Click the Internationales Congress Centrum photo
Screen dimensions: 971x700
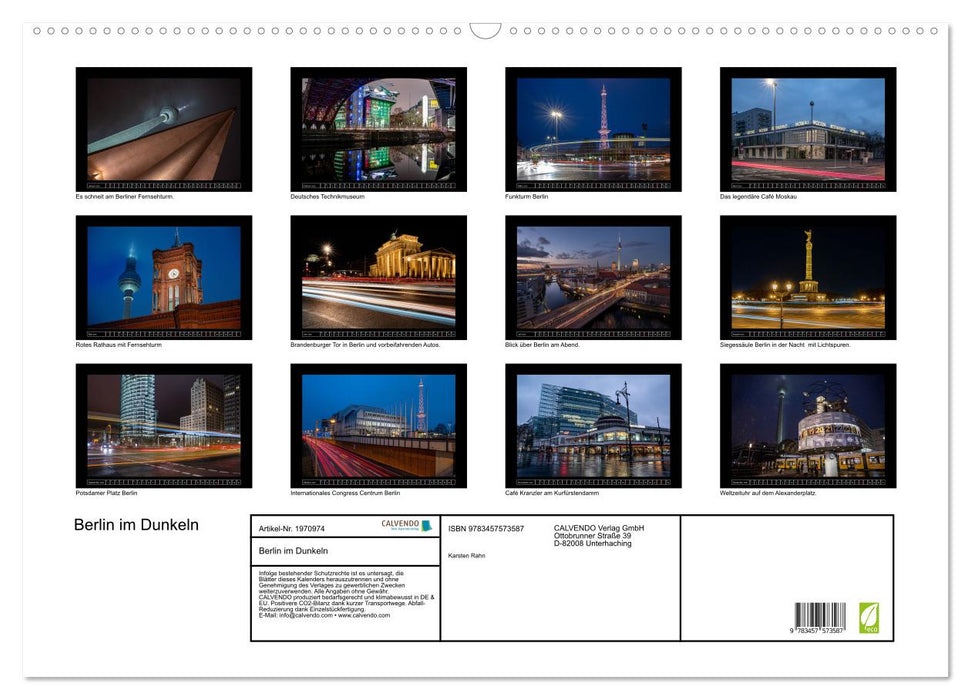[x=379, y=425]
